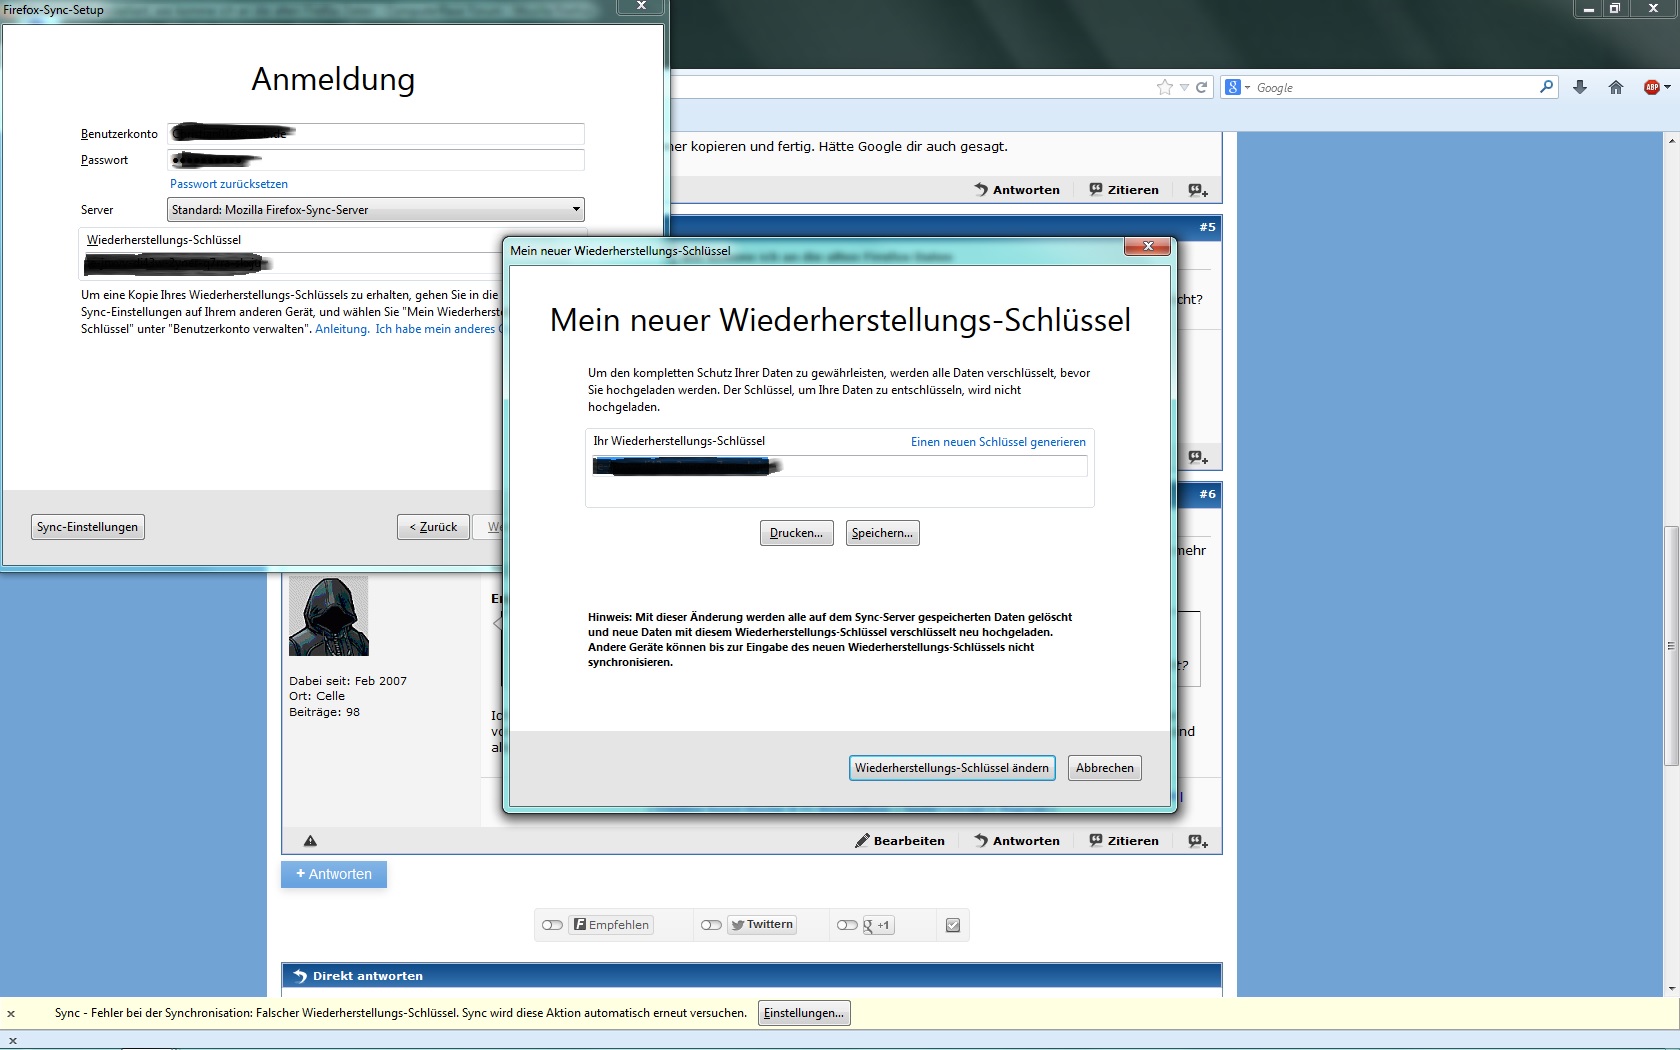Click the scrollbar down arrow
This screenshot has height=1050, width=1680.
point(1671,988)
